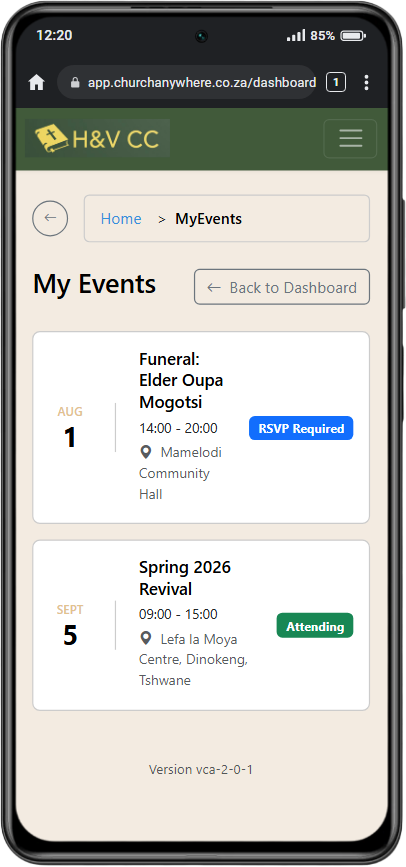This screenshot has width=406, height=867.
Task: Select the SEPT 5 date block
Action: coord(70,626)
